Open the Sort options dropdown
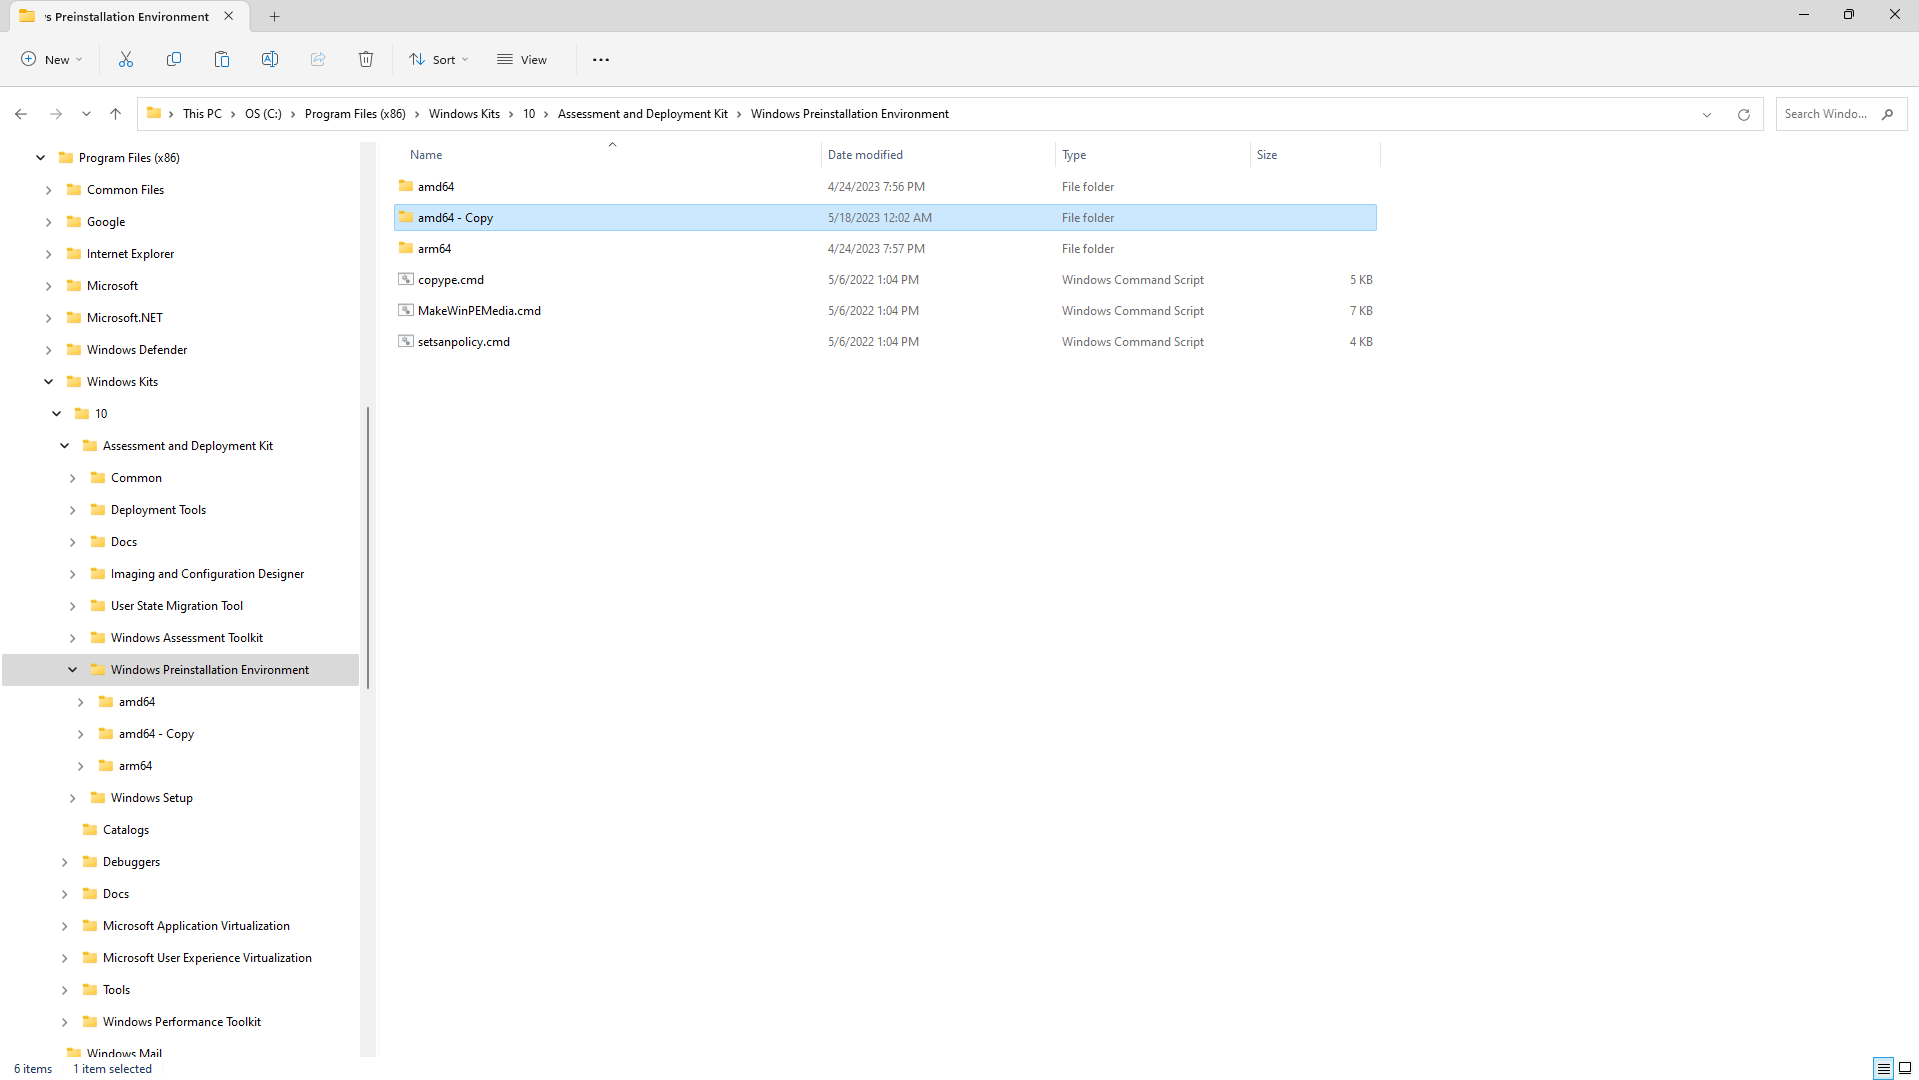 (438, 60)
